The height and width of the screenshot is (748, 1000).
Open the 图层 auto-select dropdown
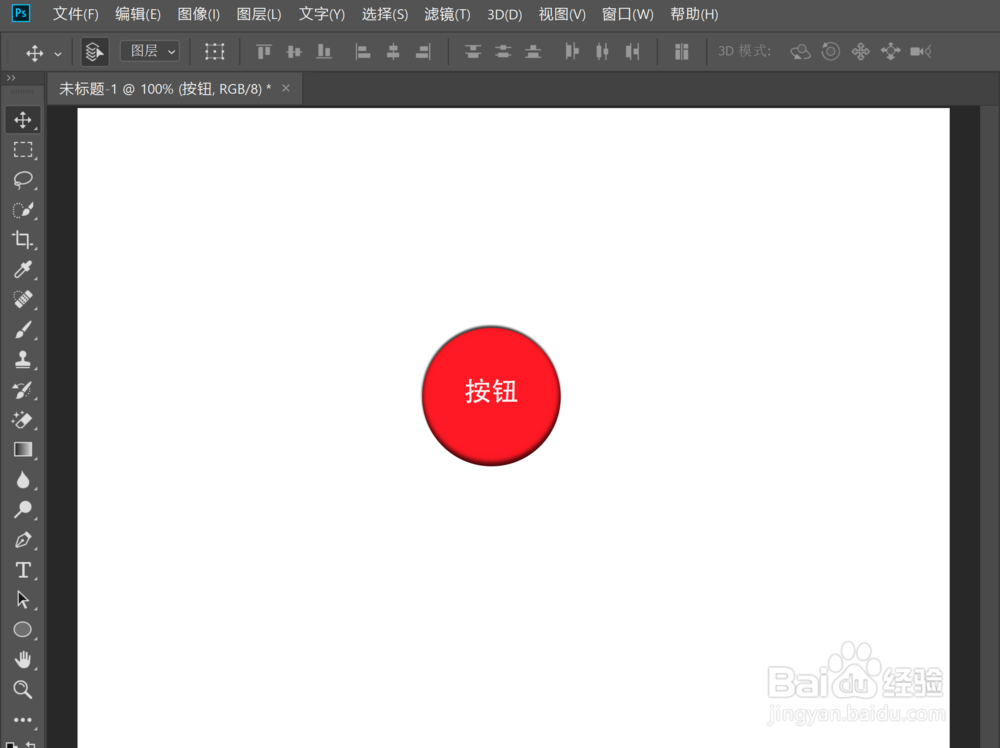(149, 51)
